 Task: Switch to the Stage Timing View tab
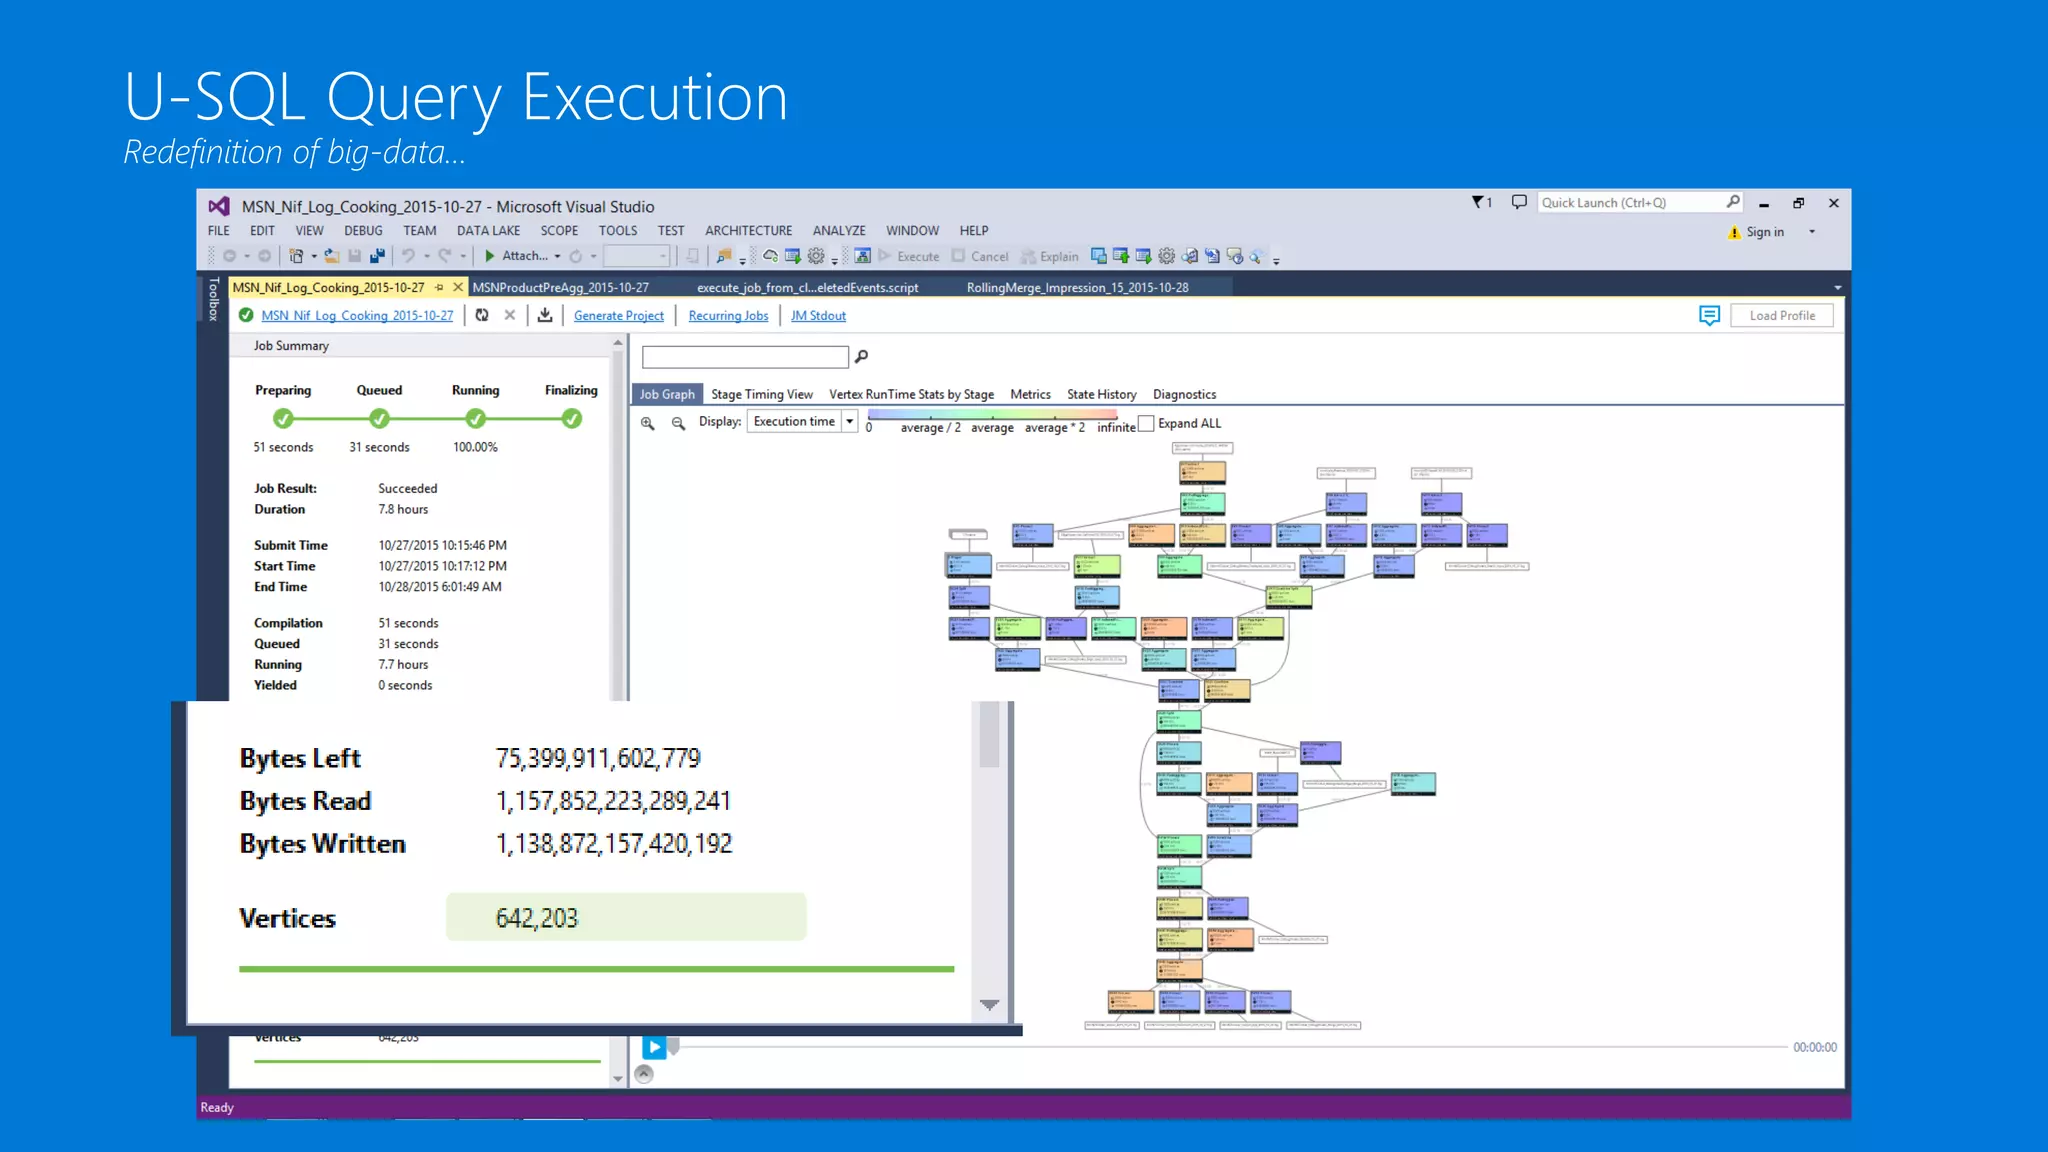(x=761, y=394)
